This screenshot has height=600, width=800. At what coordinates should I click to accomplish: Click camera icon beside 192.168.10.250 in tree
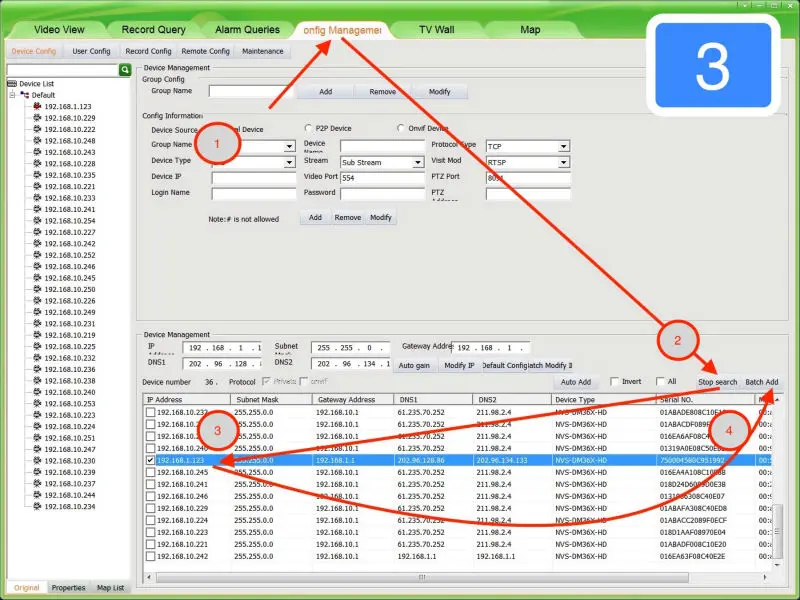pyautogui.click(x=37, y=289)
